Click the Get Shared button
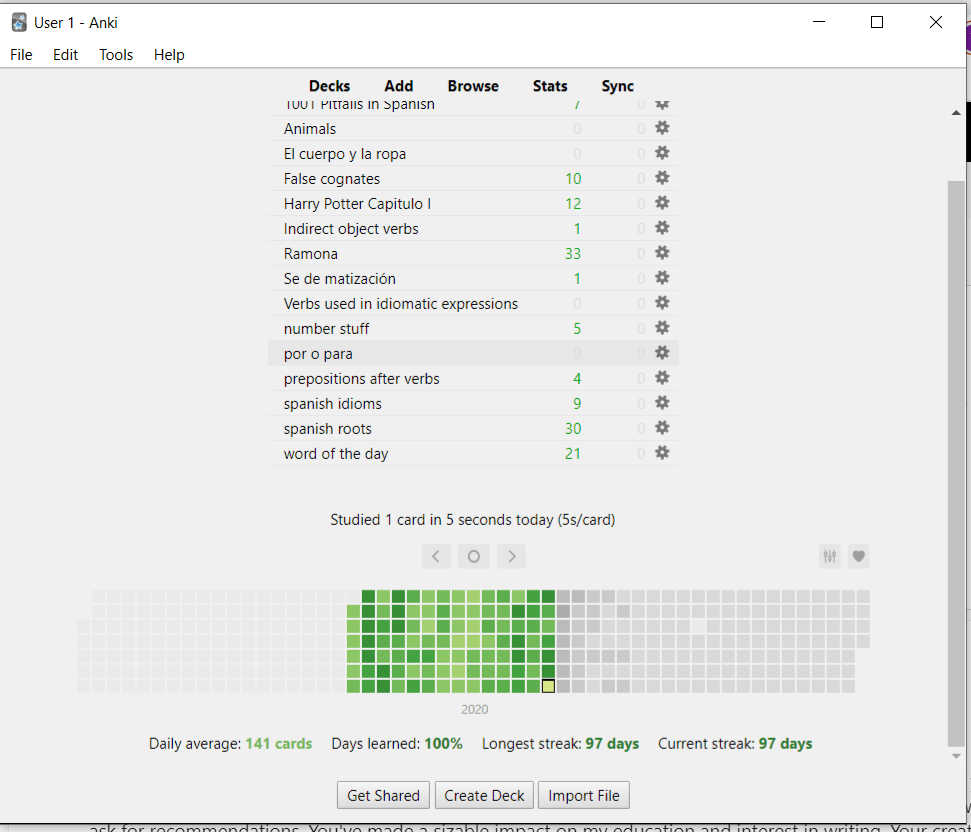 pyautogui.click(x=384, y=796)
